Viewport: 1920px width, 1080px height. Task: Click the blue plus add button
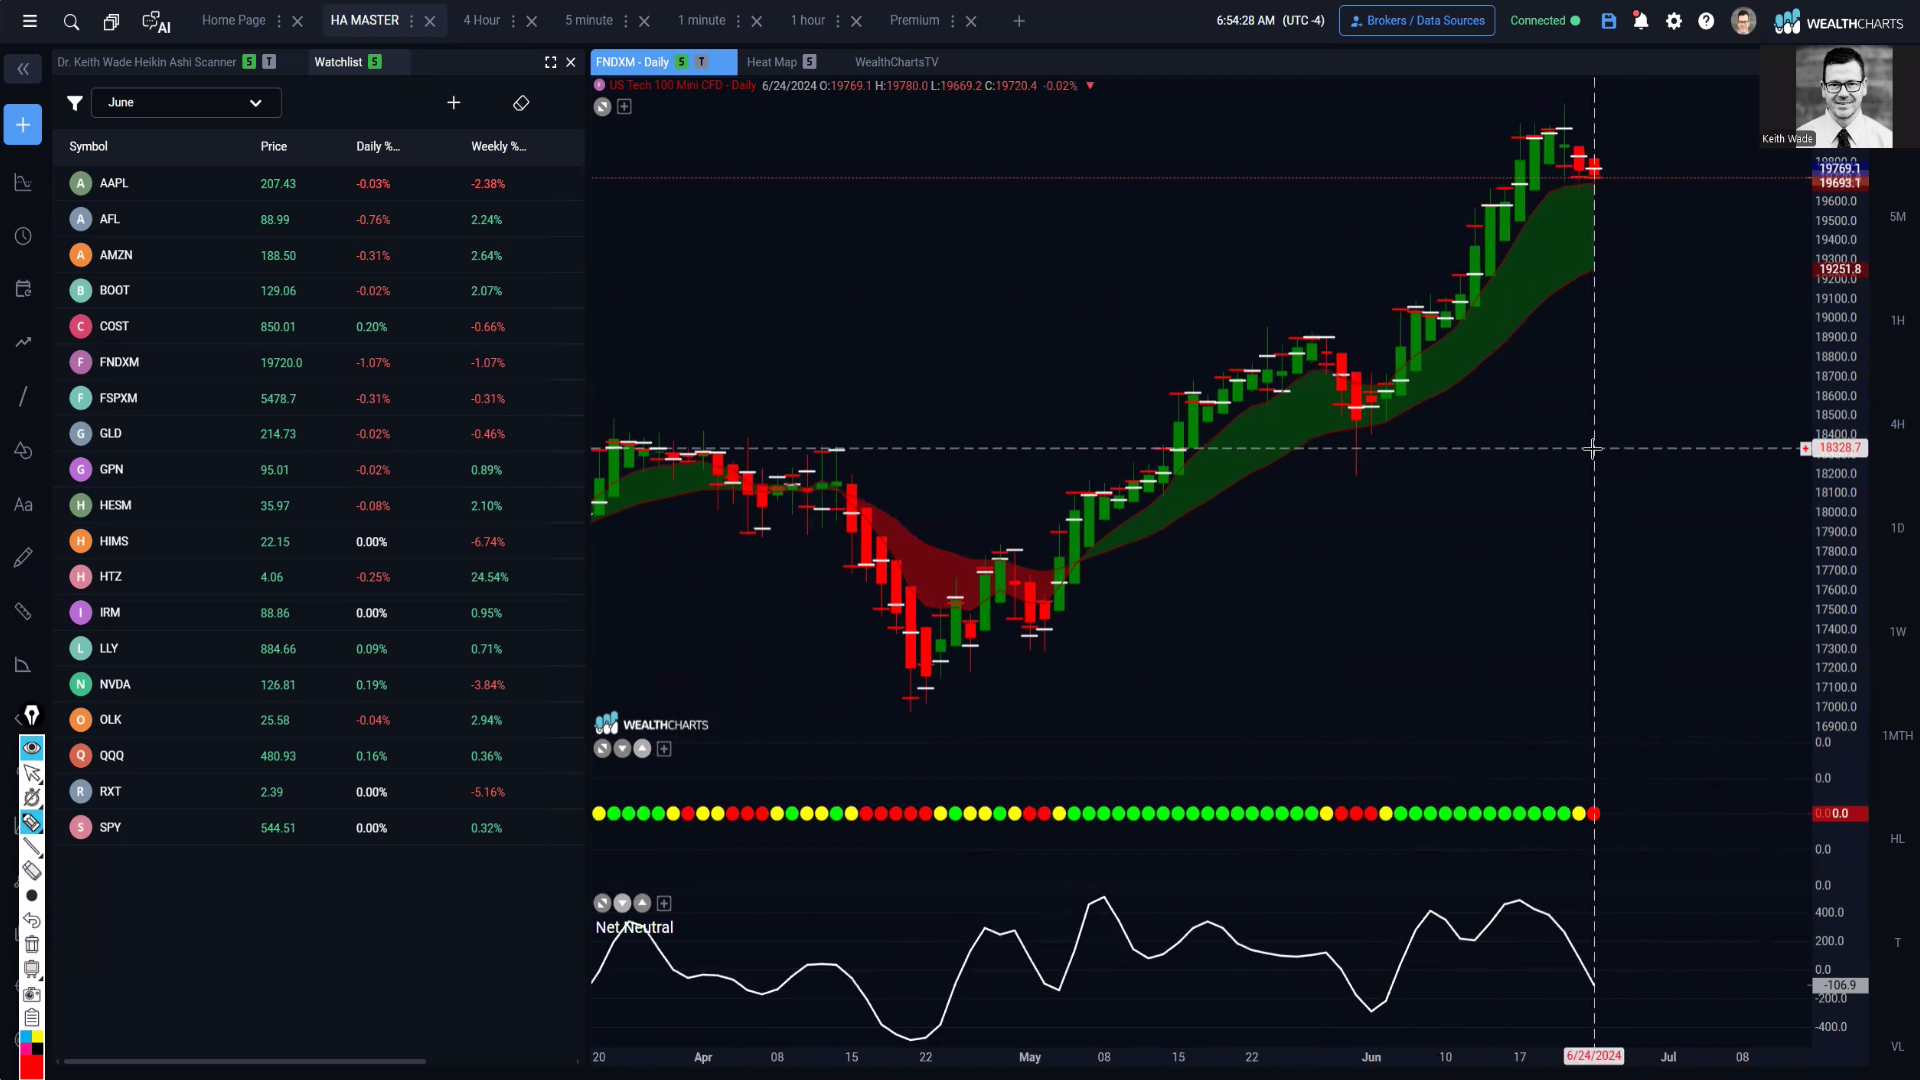[23, 125]
